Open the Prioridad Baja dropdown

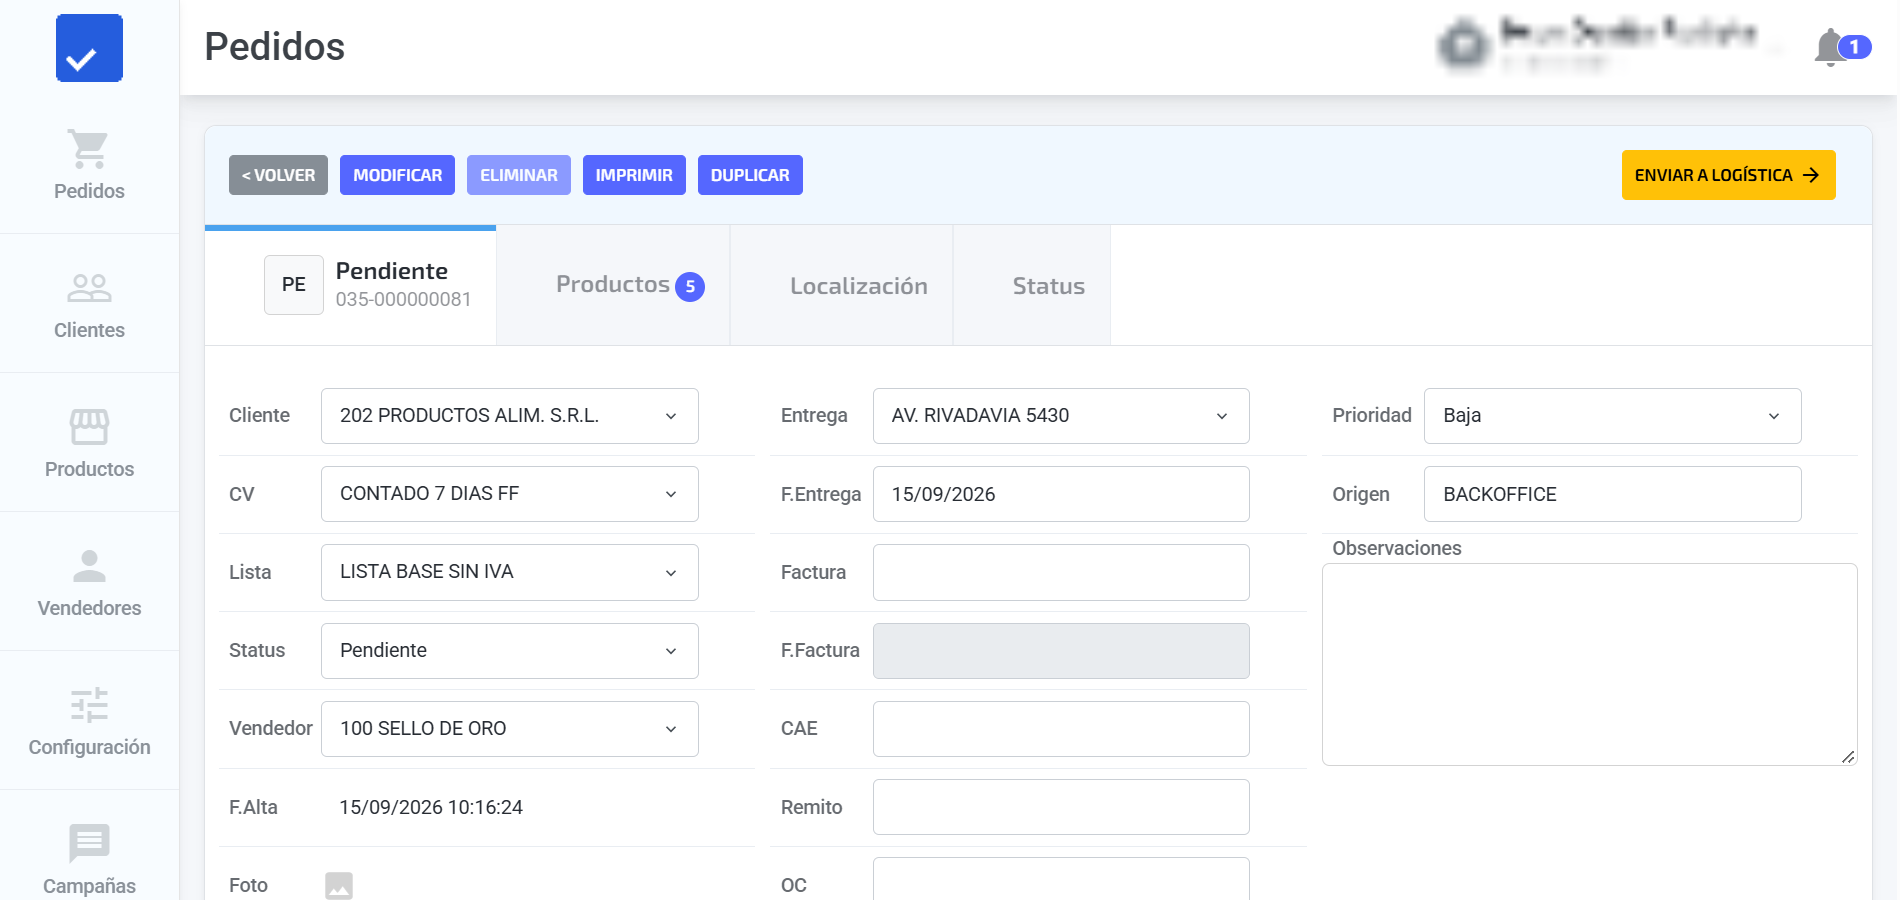(1613, 416)
